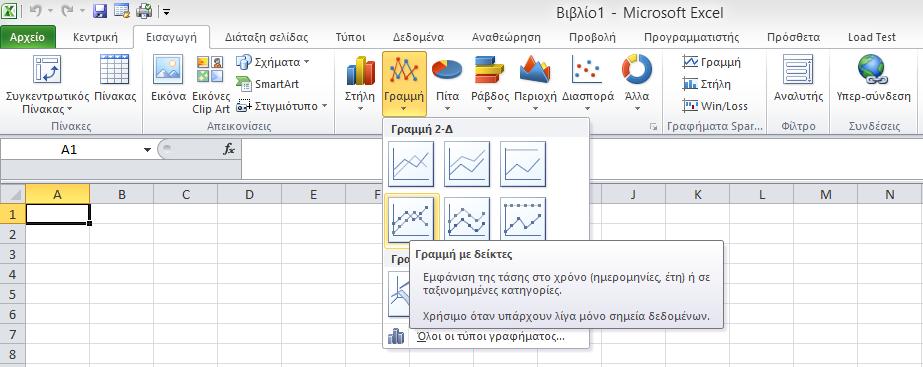The height and width of the screenshot is (367, 923).
Task: Select column K header
Action: tap(698, 194)
